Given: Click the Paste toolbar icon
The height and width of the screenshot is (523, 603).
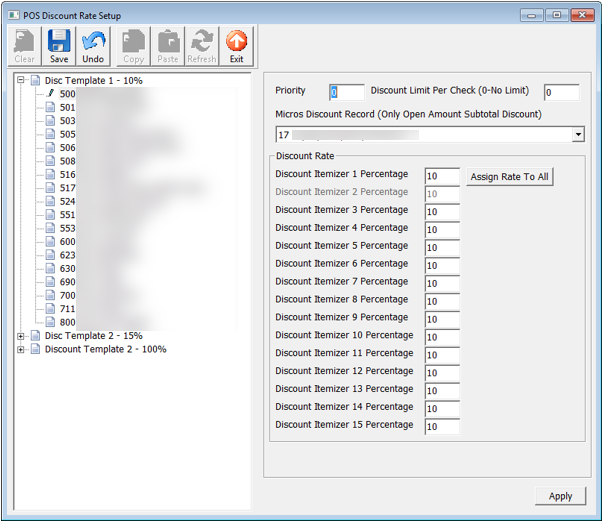Looking at the screenshot, I should (x=168, y=46).
